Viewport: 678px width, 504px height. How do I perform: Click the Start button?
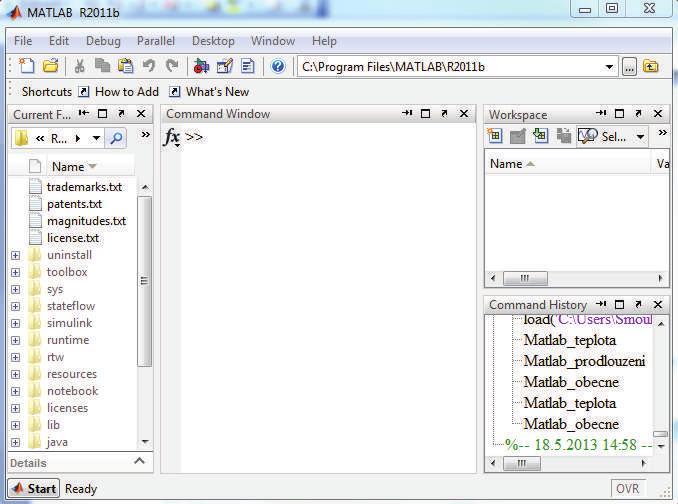[x=34, y=488]
